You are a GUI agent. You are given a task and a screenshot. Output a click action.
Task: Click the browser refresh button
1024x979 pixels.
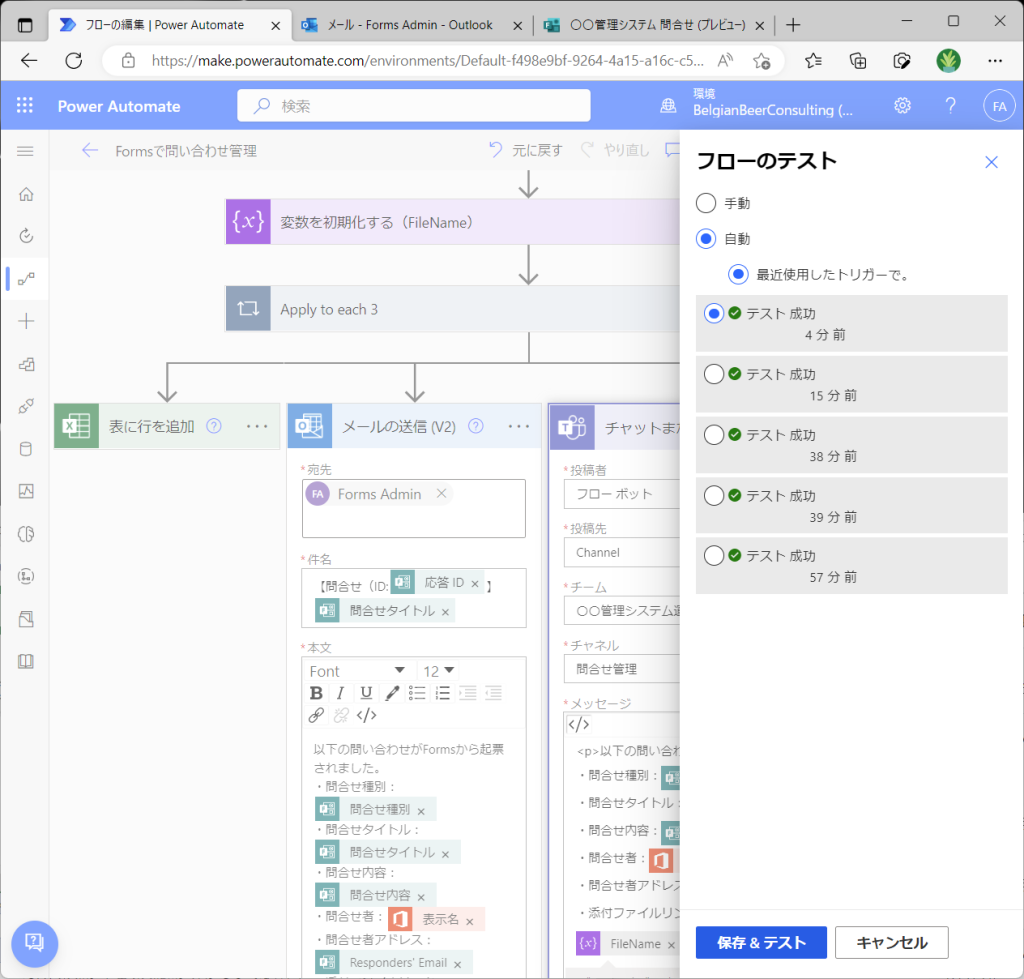click(74, 61)
